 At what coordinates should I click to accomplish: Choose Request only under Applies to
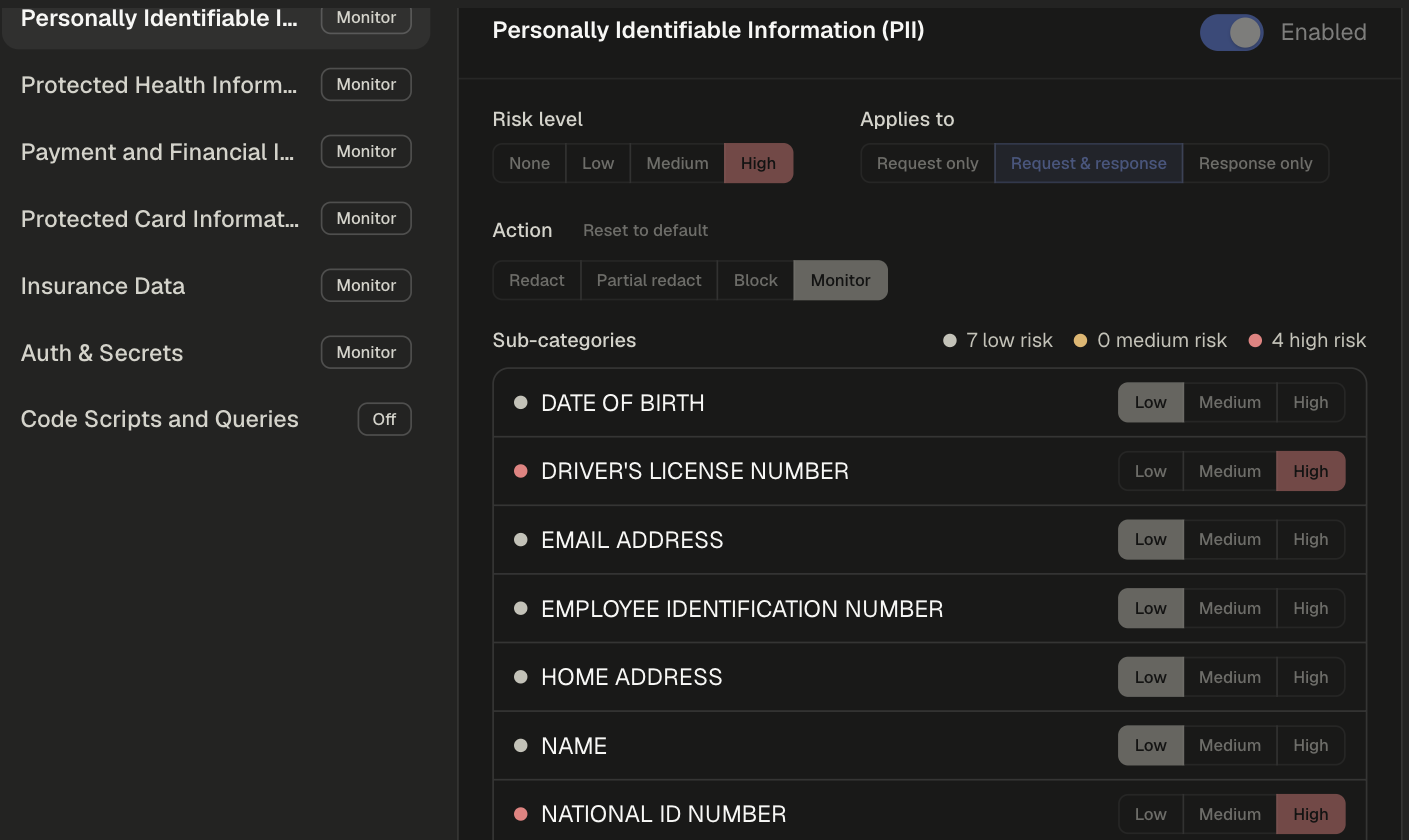click(x=928, y=163)
